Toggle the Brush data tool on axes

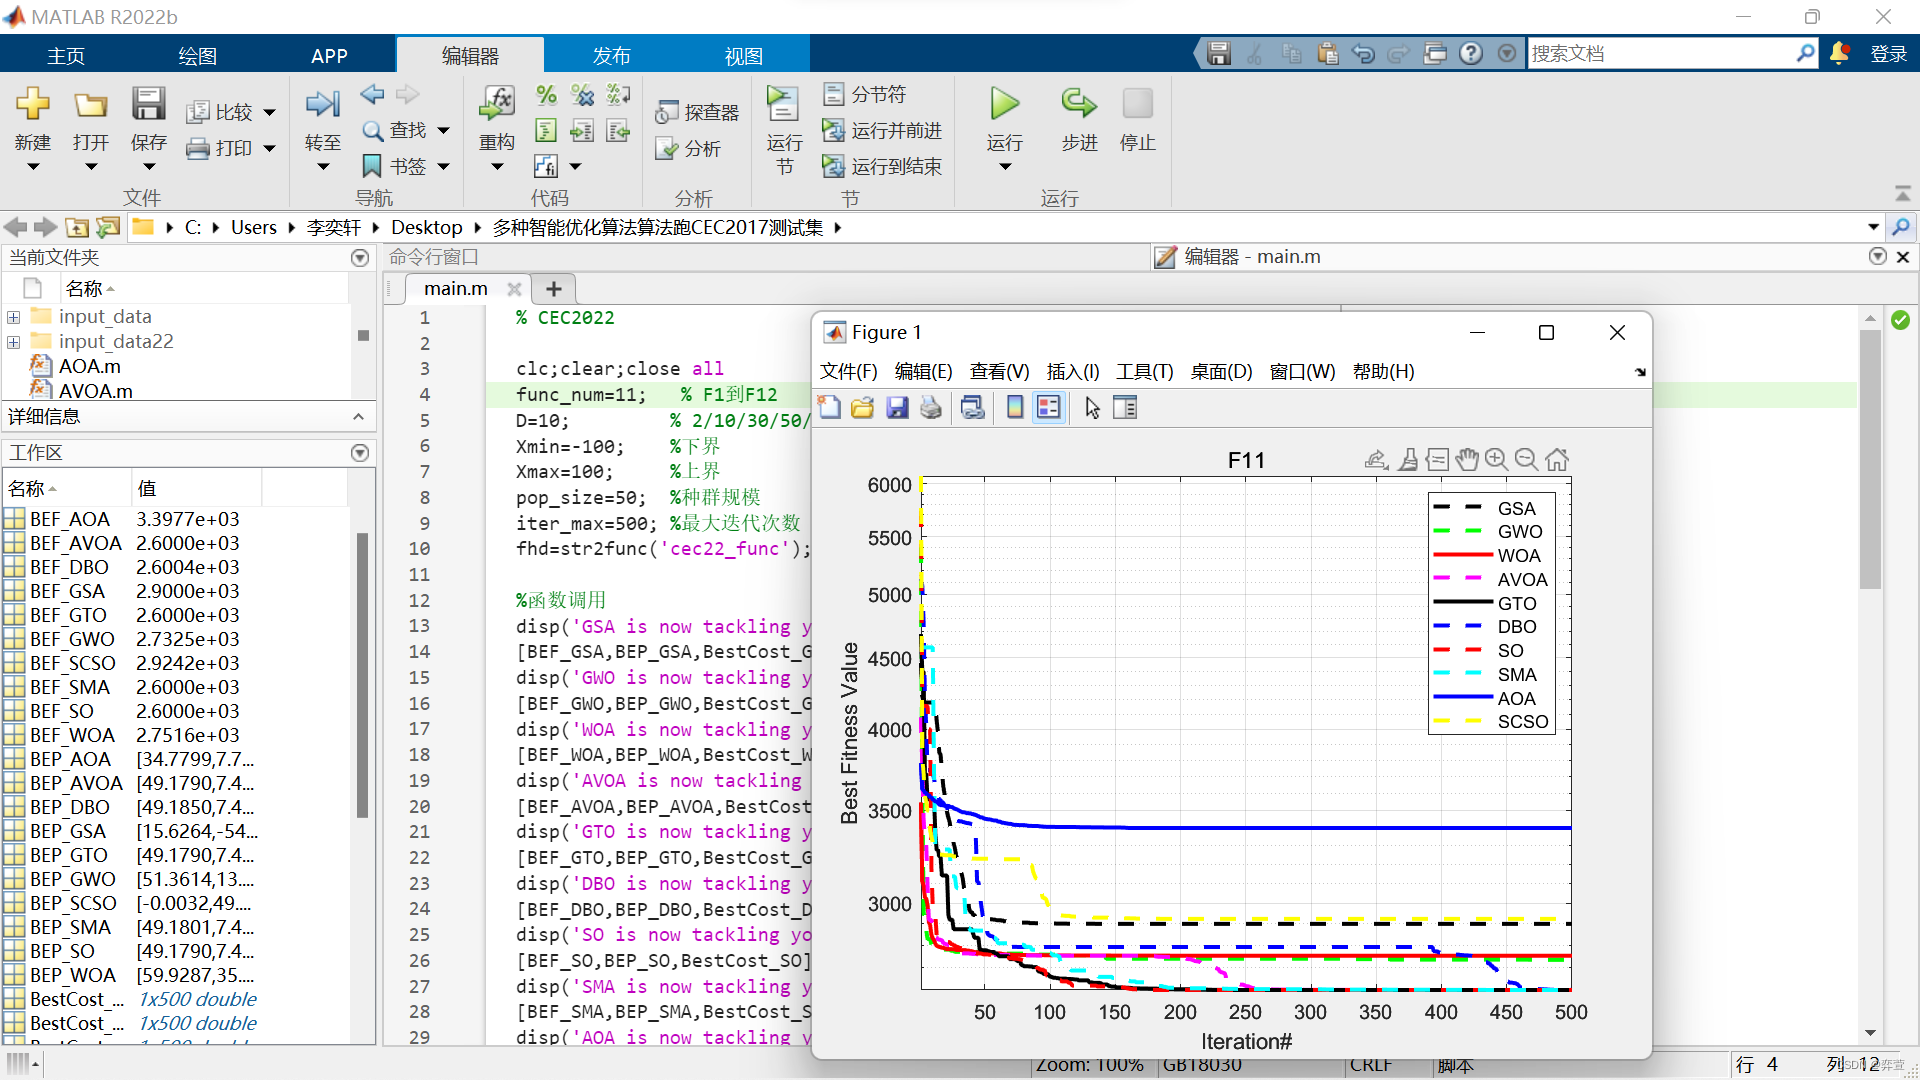point(1408,459)
